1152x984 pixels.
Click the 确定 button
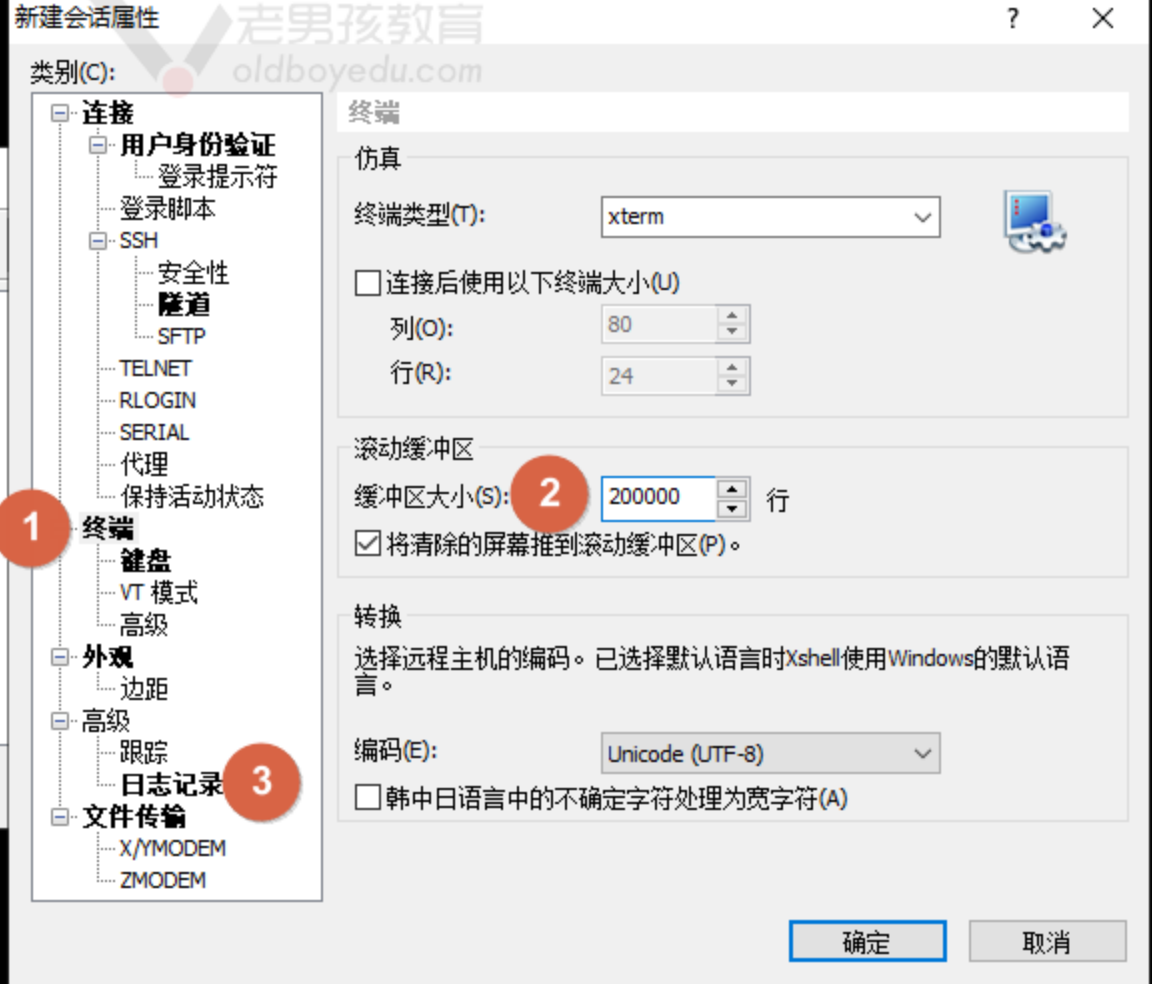(867, 941)
